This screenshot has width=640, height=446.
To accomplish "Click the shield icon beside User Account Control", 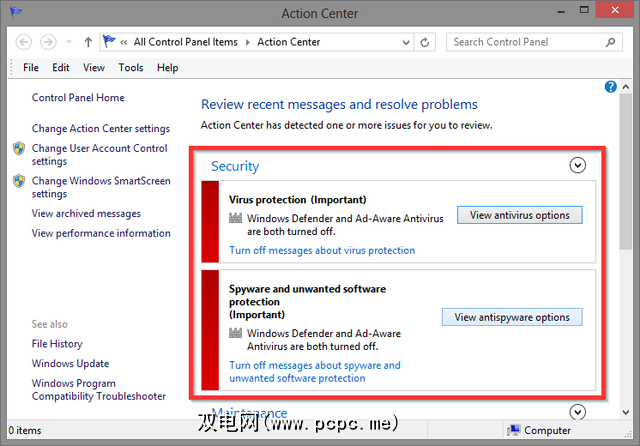I will (x=19, y=148).
